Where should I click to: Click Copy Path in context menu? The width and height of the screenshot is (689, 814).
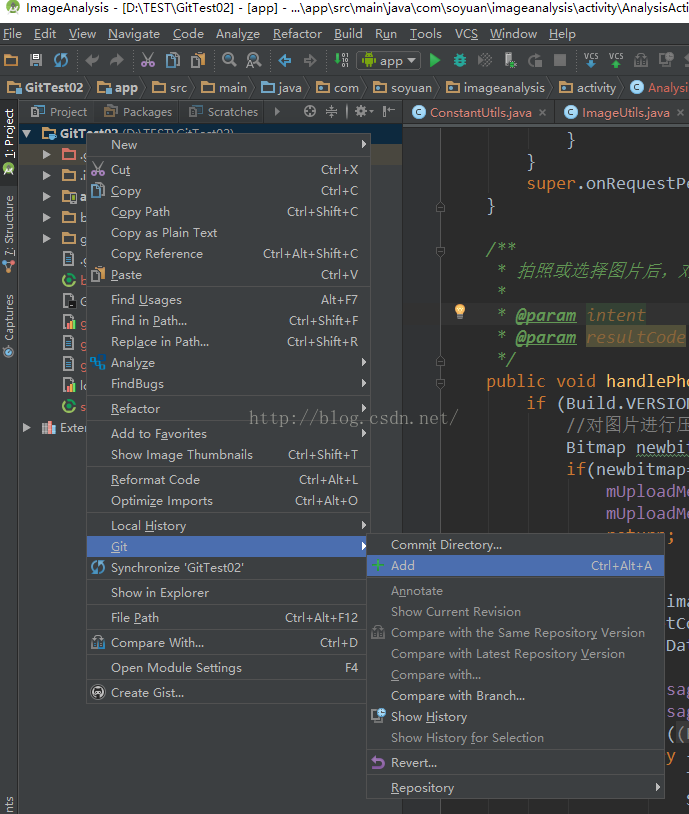point(228,212)
